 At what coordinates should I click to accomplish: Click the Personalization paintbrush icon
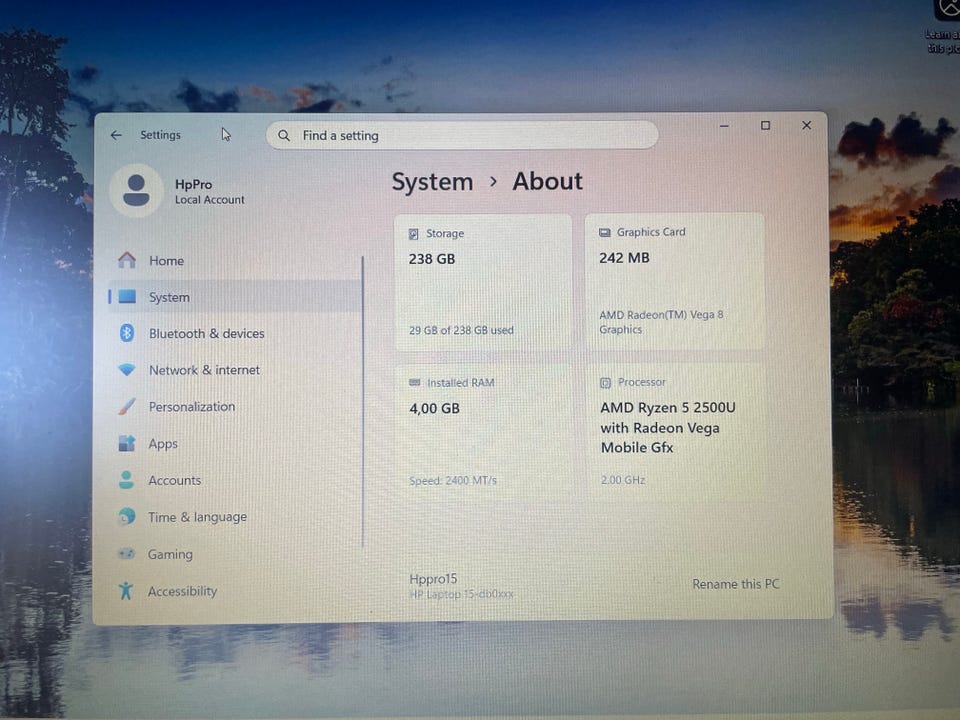point(127,407)
